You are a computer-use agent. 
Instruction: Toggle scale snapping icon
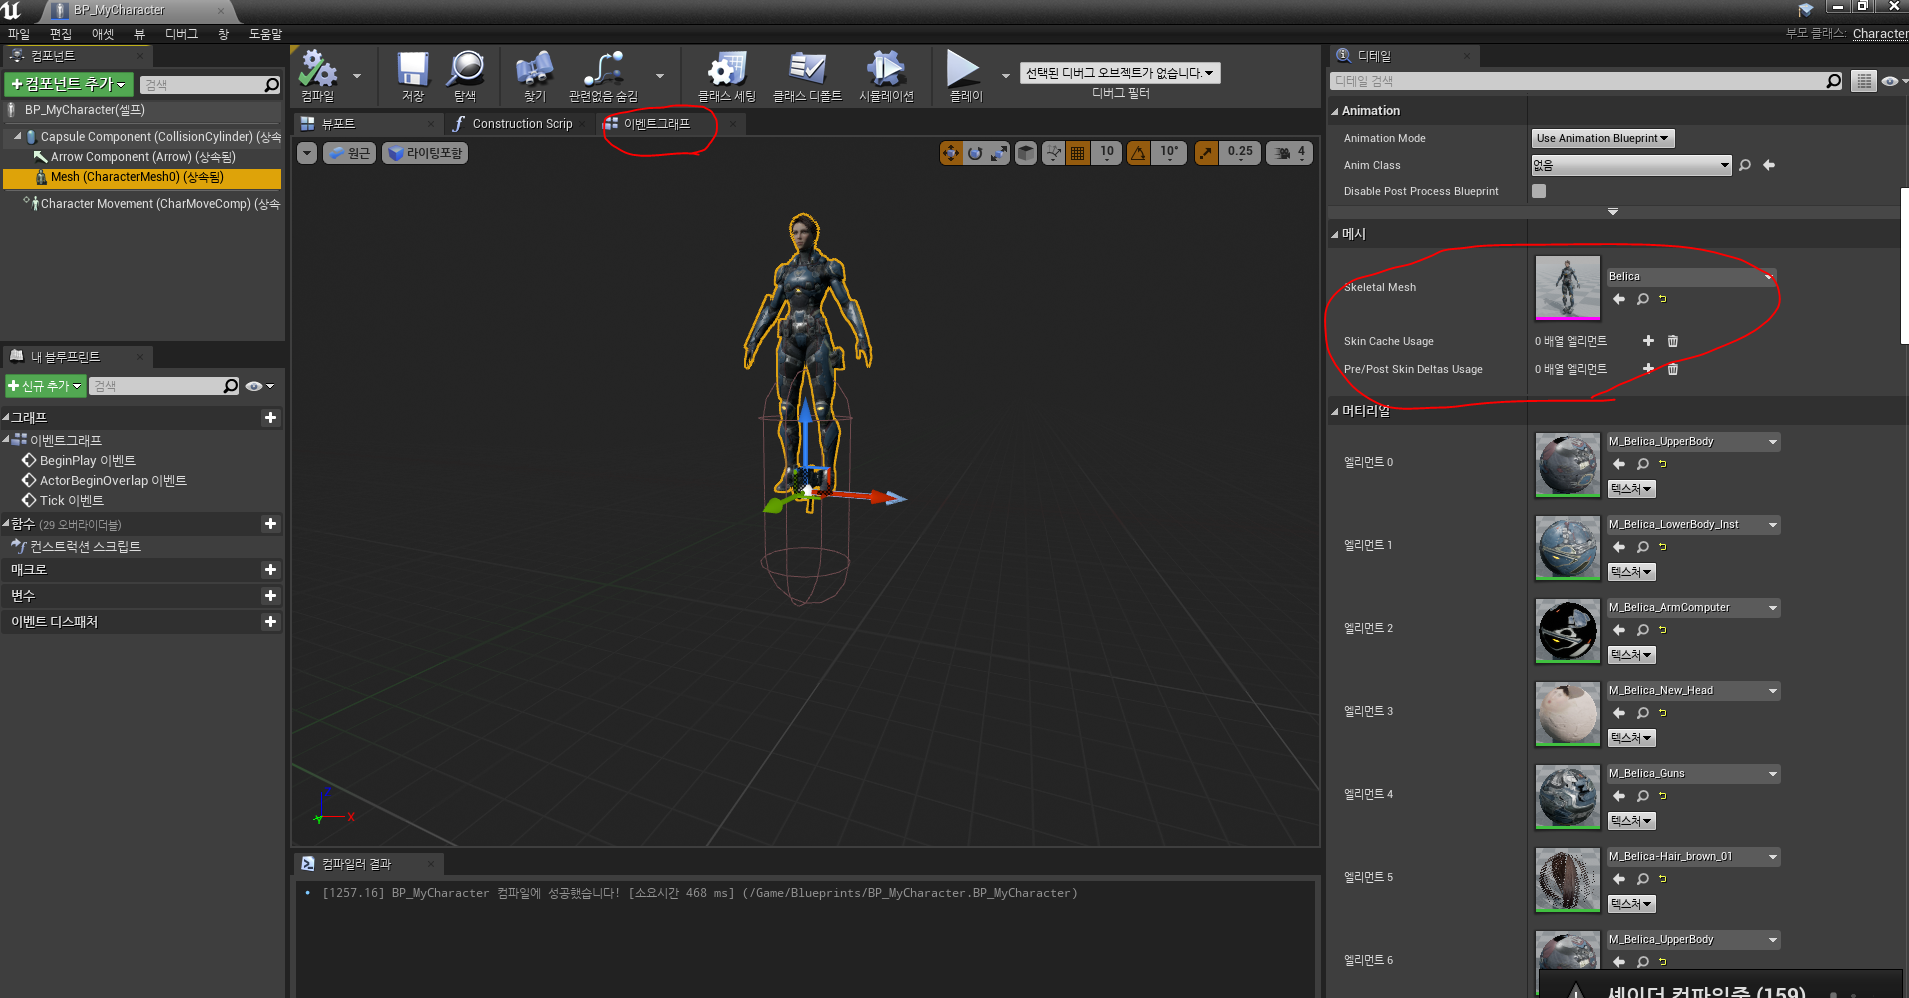(x=1206, y=153)
